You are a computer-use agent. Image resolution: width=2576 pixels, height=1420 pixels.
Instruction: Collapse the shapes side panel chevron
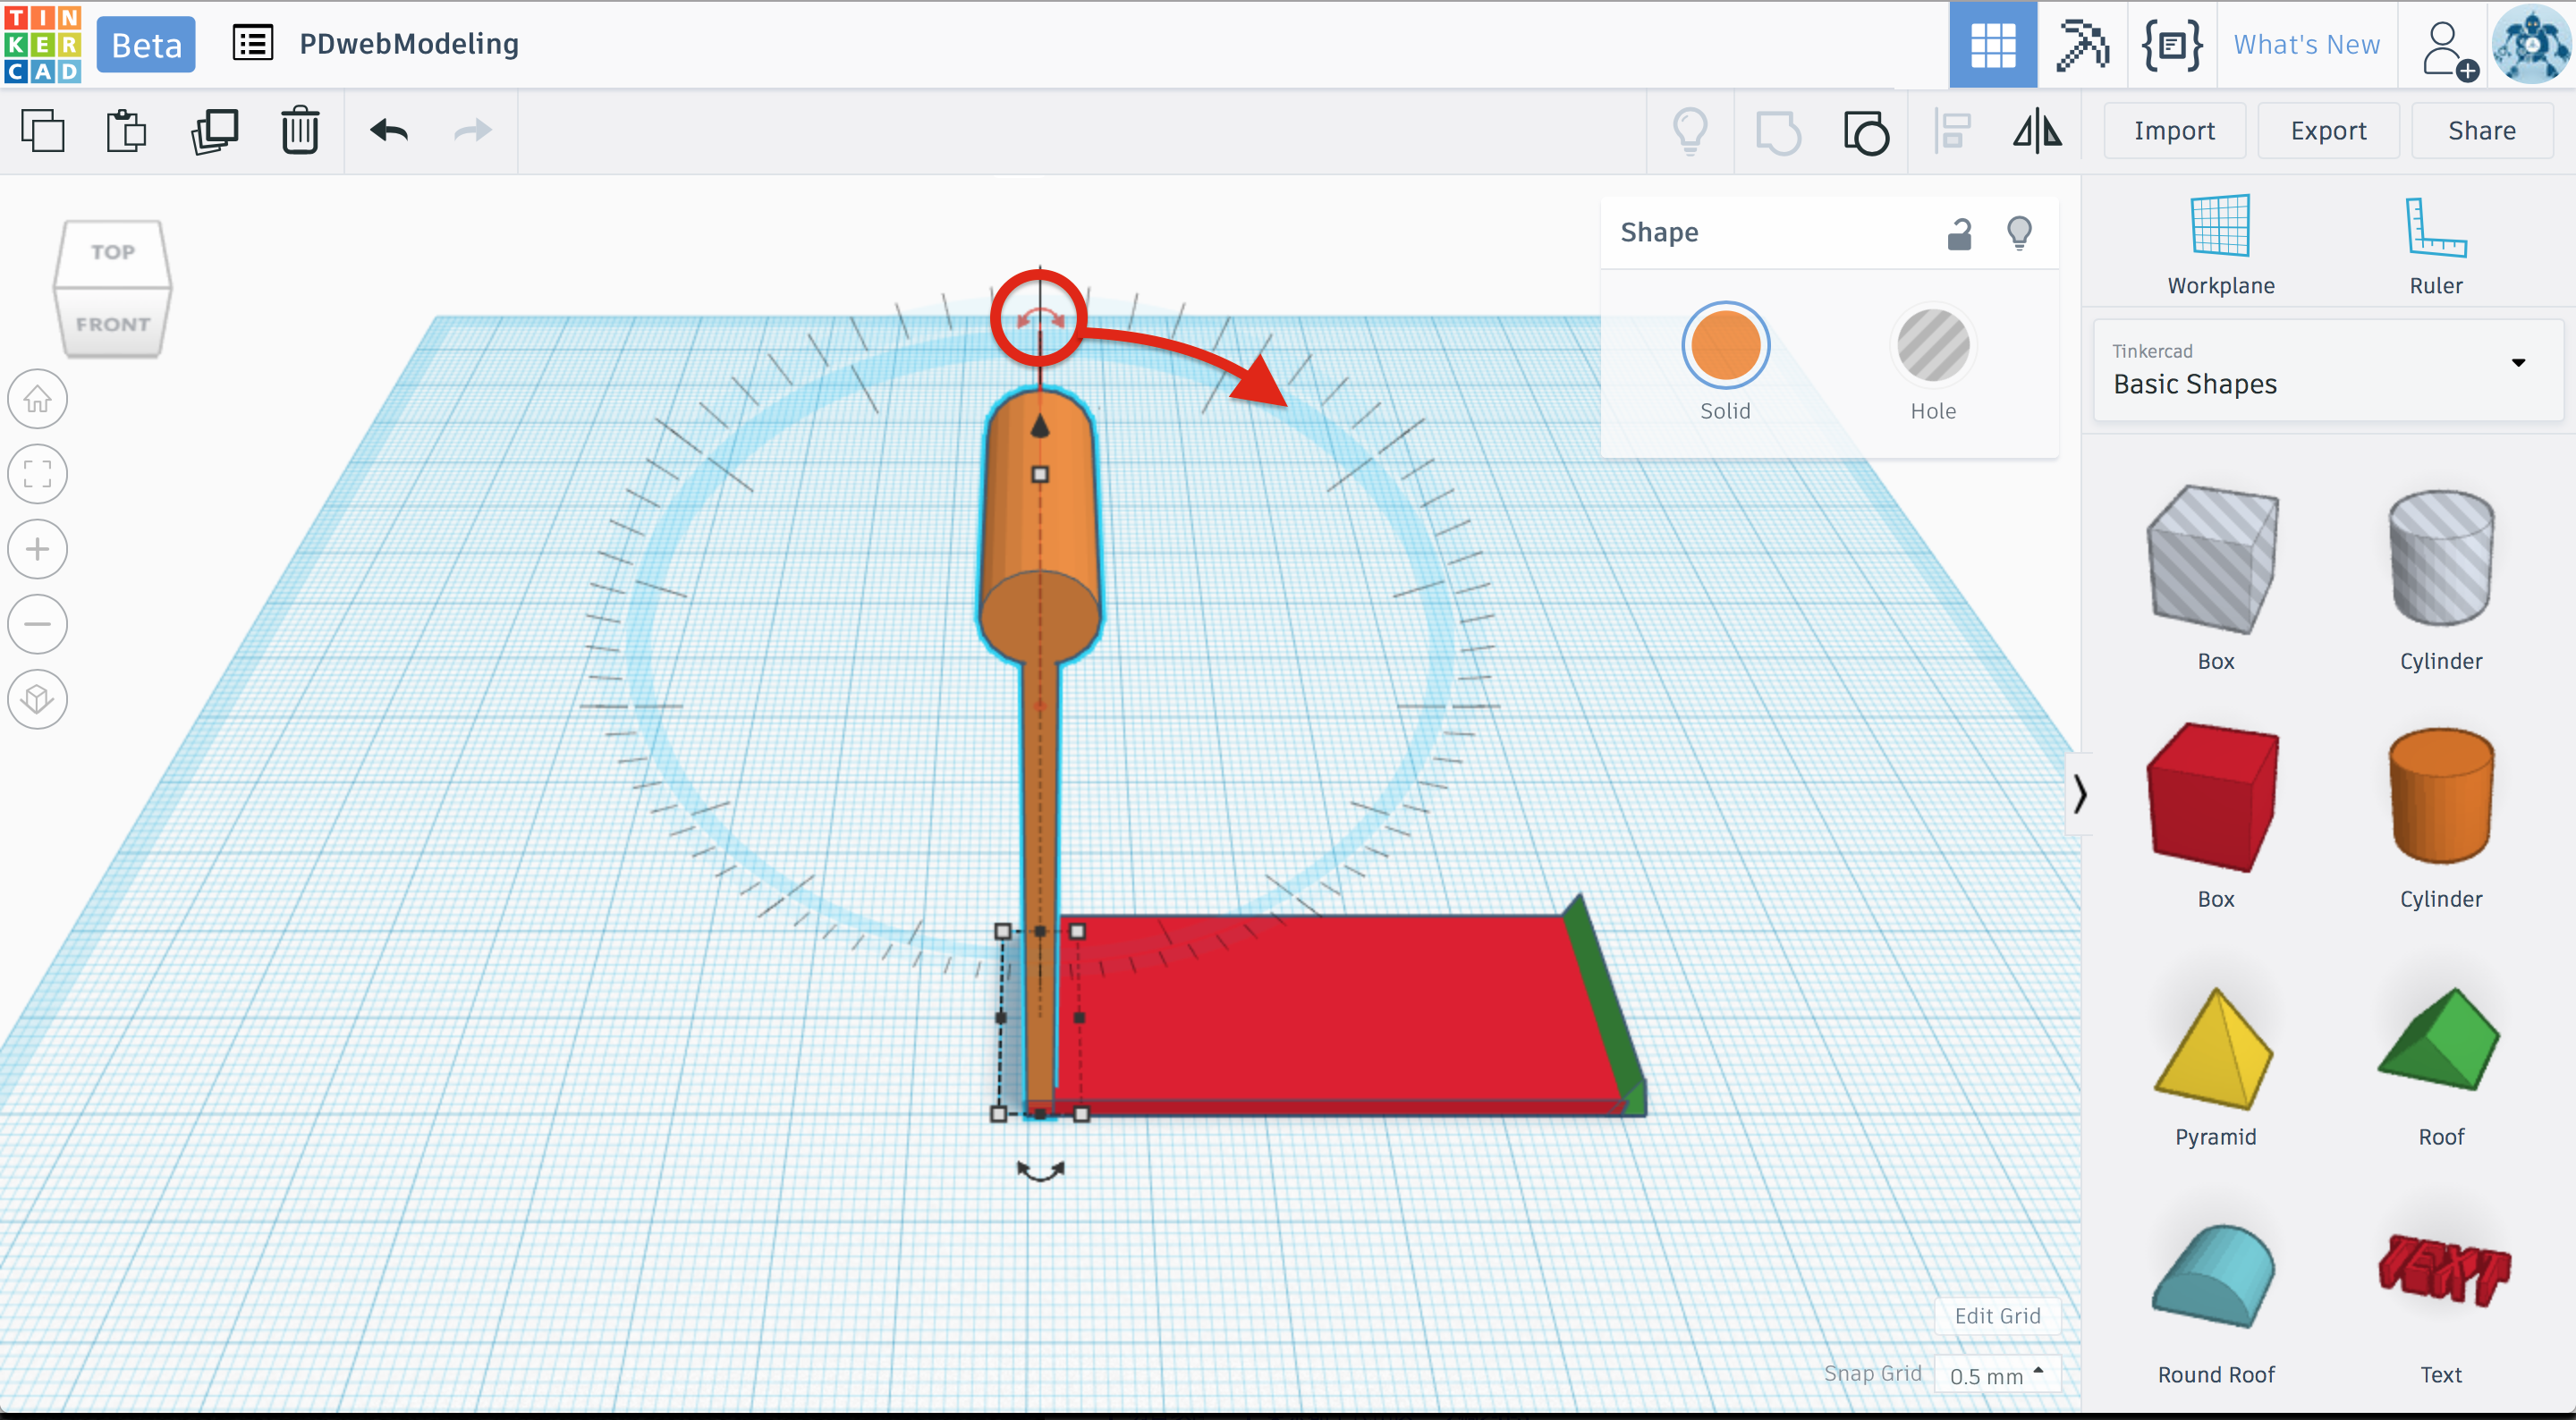[2079, 794]
